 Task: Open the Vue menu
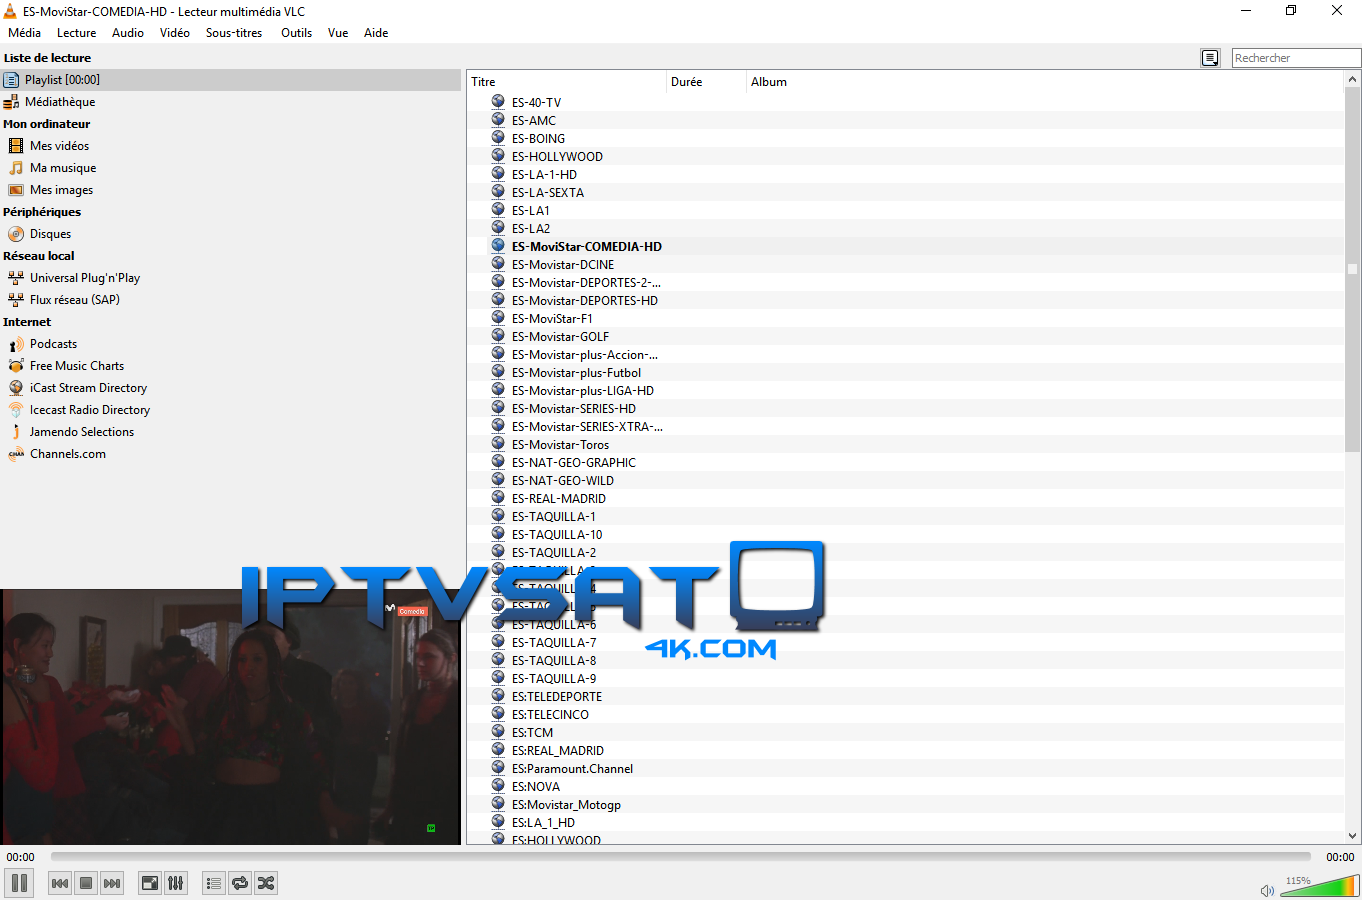(x=338, y=33)
